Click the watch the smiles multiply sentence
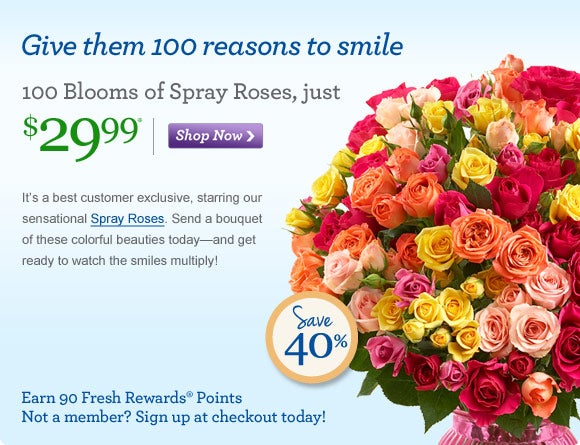This screenshot has width=580, height=445. click(120, 261)
